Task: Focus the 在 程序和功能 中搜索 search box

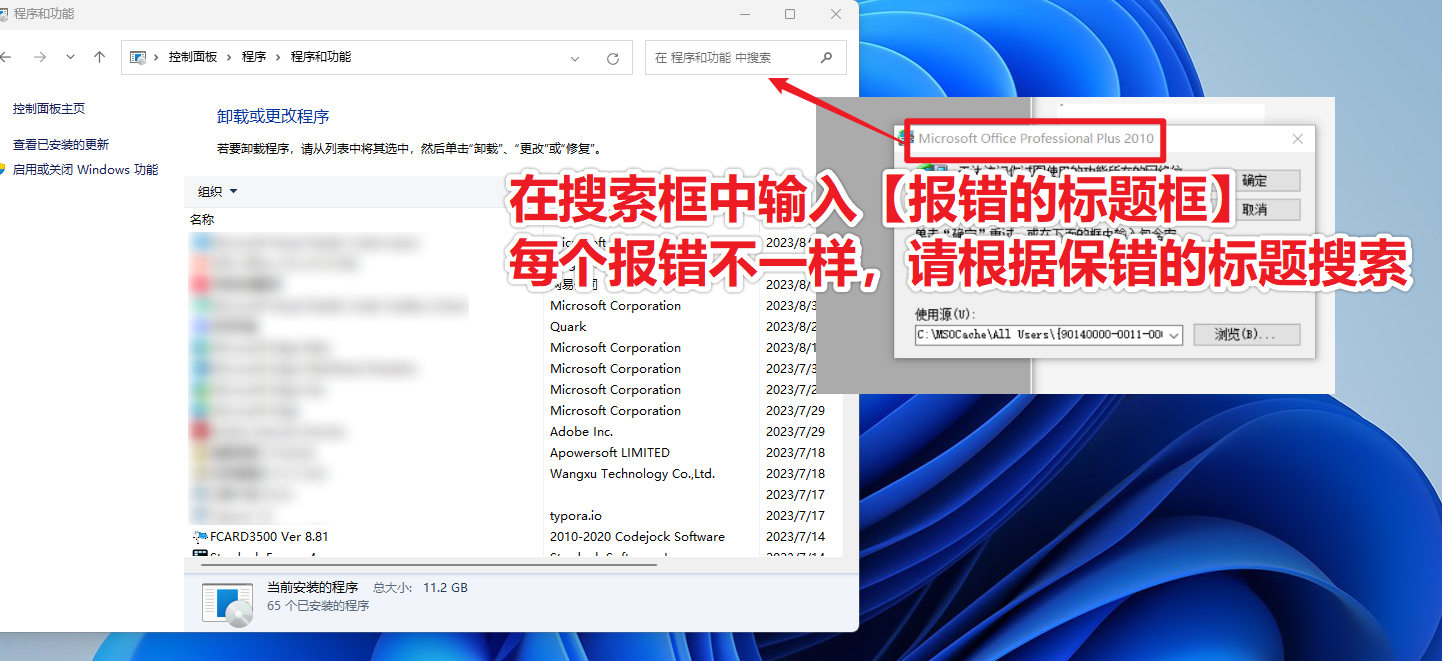Action: click(746, 58)
